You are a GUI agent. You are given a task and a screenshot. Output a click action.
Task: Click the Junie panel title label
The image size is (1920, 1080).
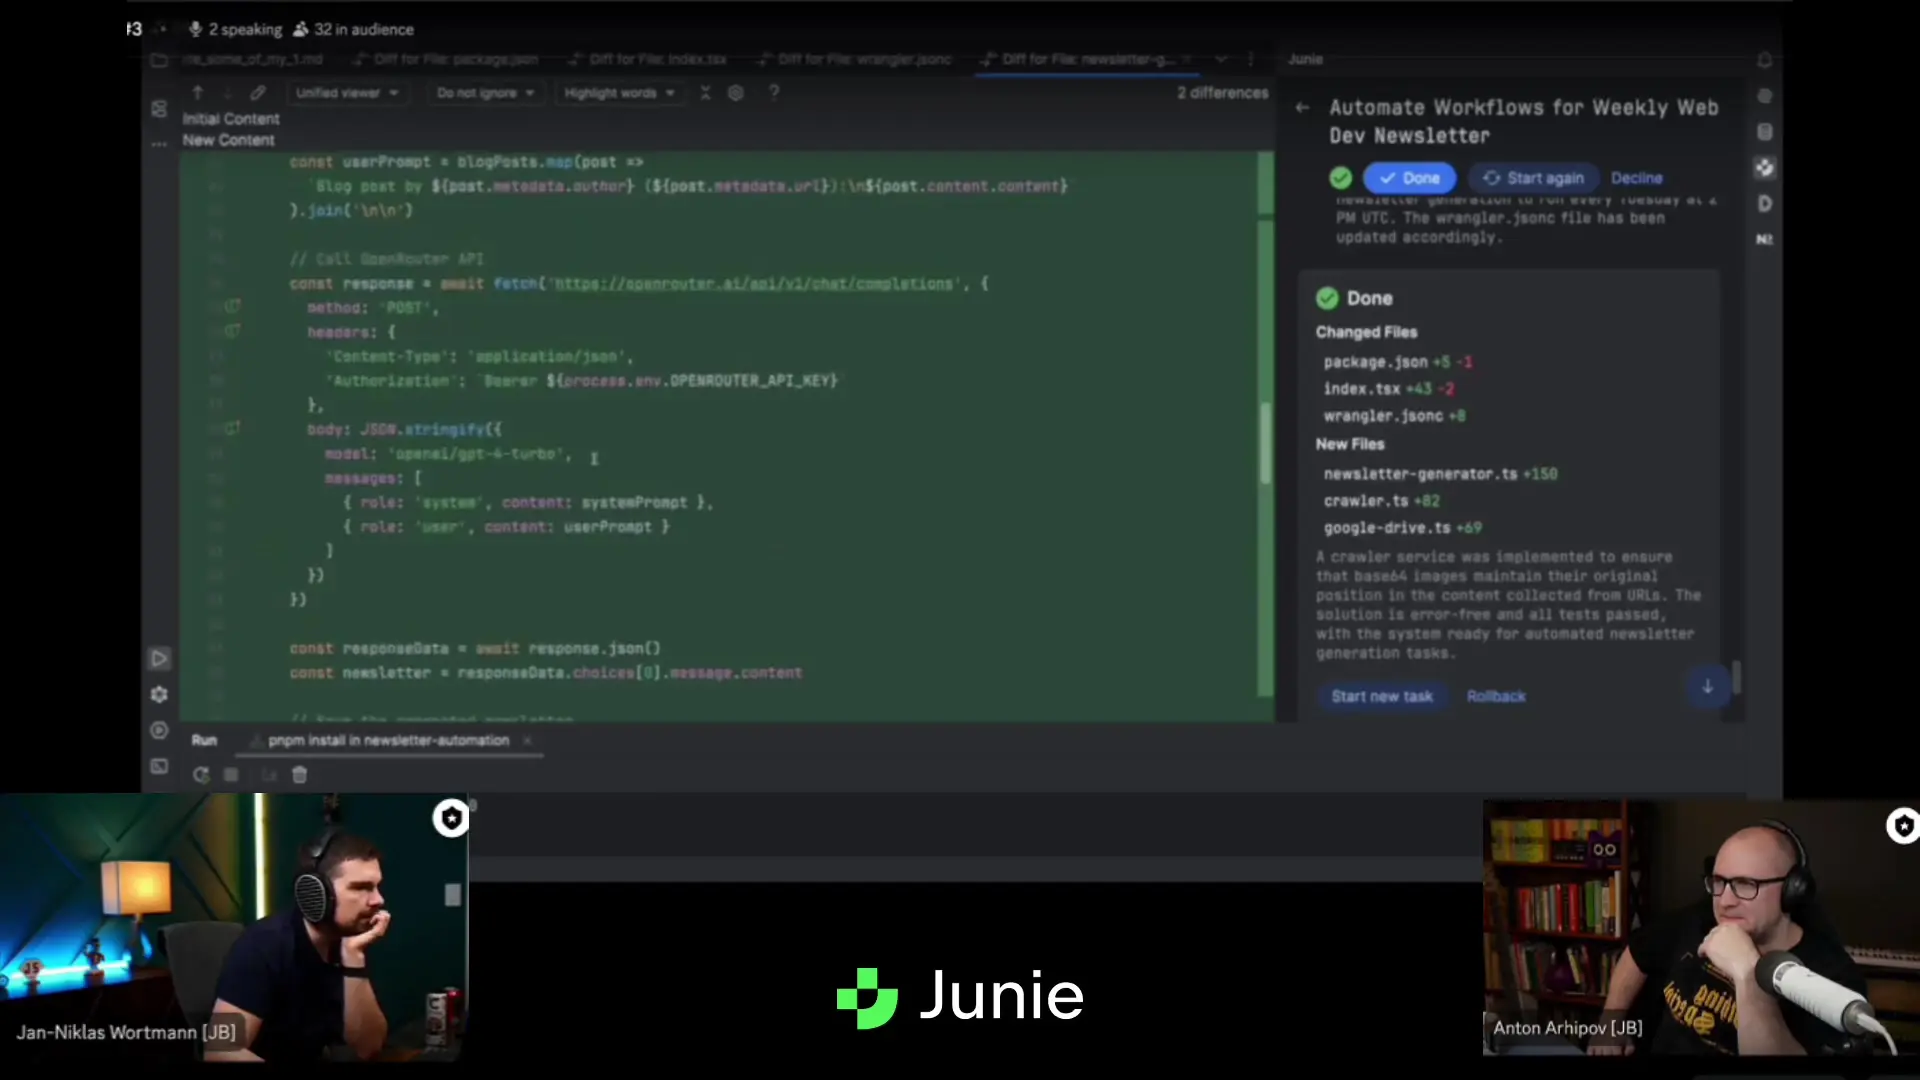click(x=1305, y=59)
